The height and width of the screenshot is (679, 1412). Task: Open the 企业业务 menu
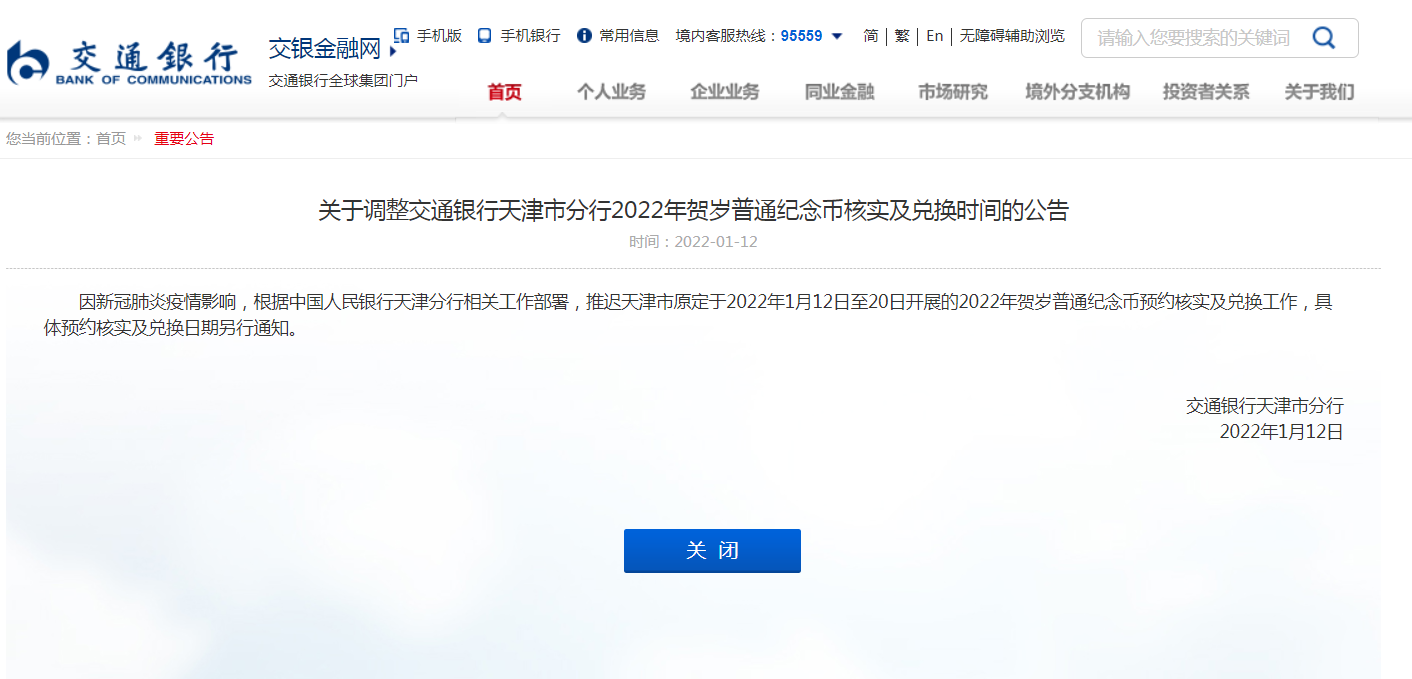click(x=725, y=92)
